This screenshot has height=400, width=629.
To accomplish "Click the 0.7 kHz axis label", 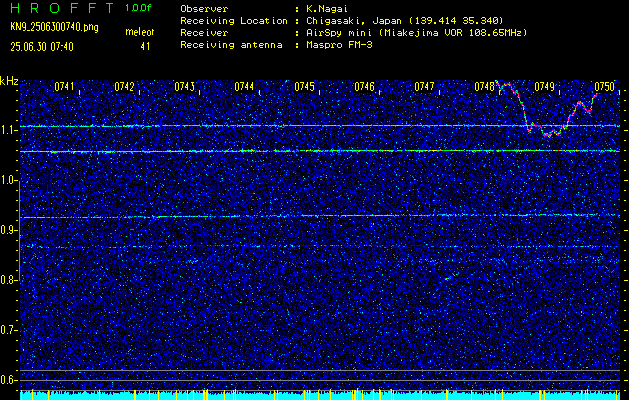I will tap(8, 330).
